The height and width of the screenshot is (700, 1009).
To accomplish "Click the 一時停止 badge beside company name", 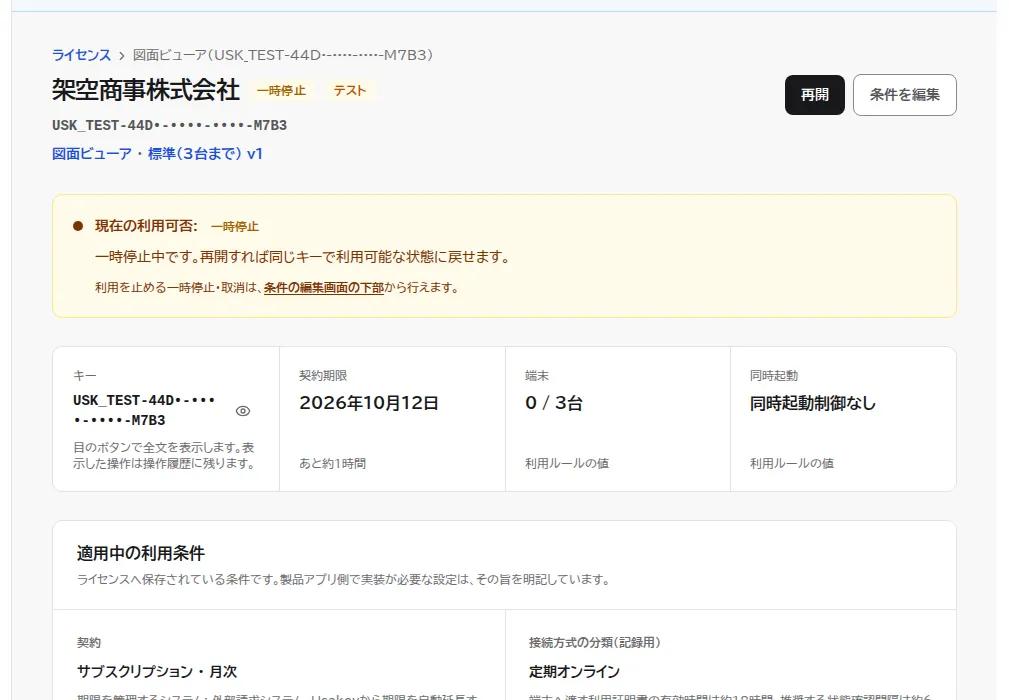I will pos(281,91).
